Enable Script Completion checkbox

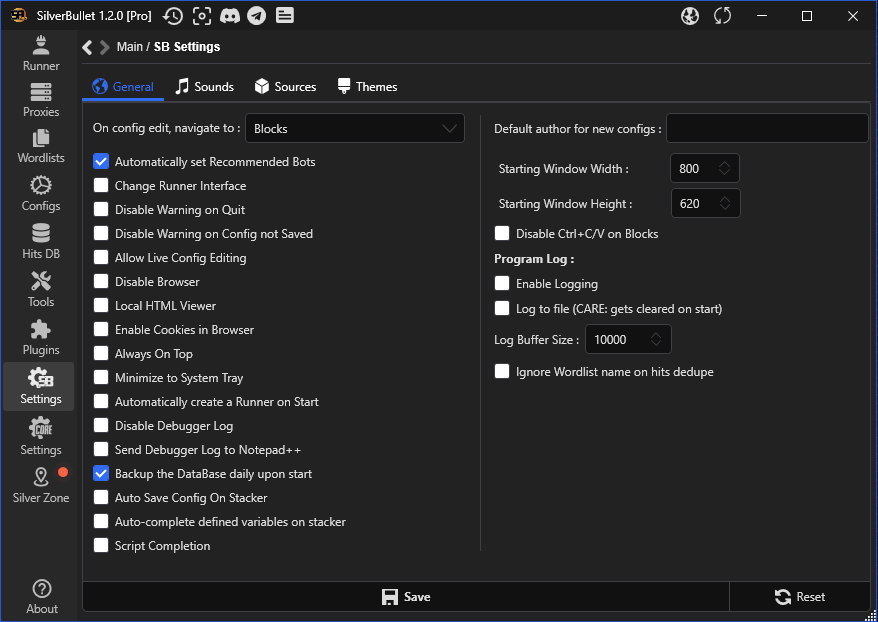101,546
